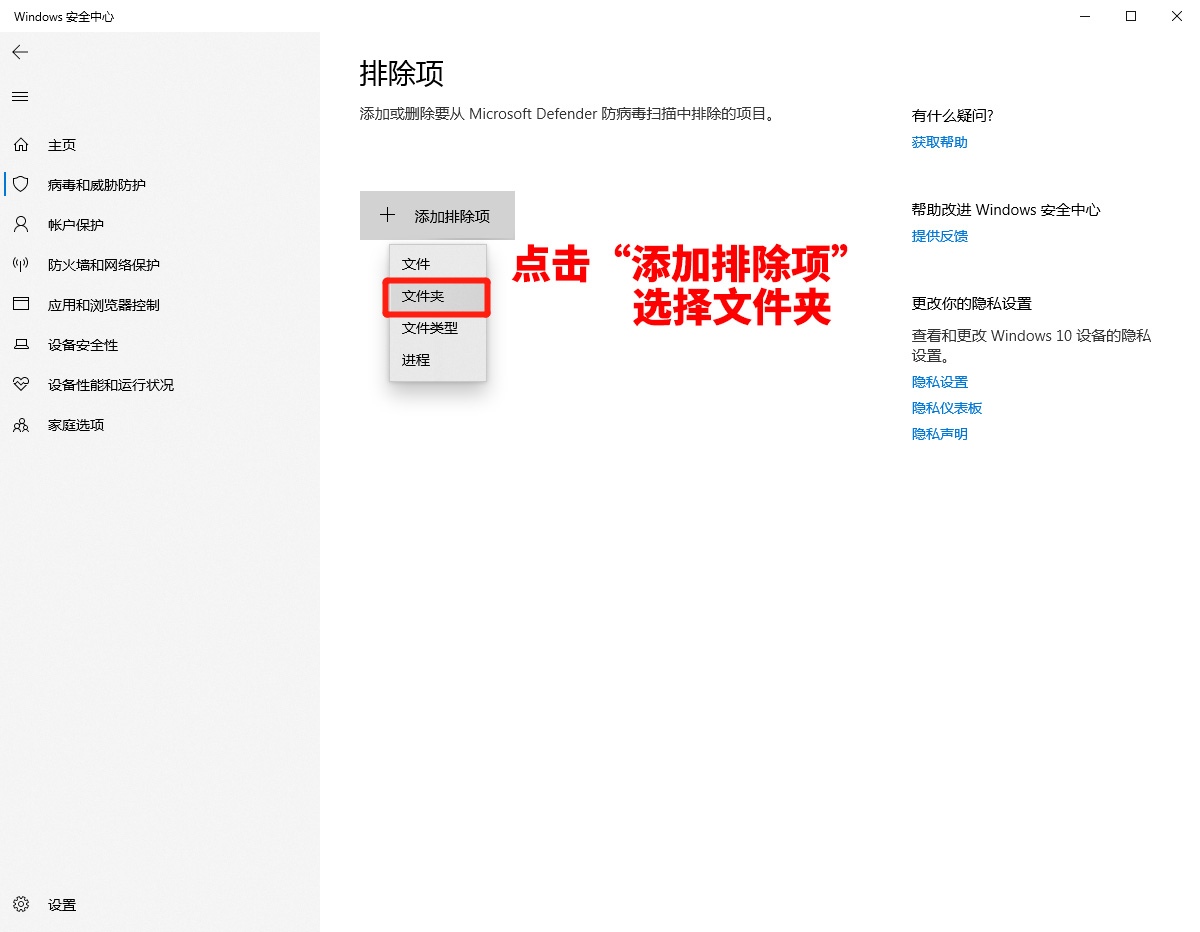
Task: Close the Windows 安全中心 window
Action: [1177, 16]
